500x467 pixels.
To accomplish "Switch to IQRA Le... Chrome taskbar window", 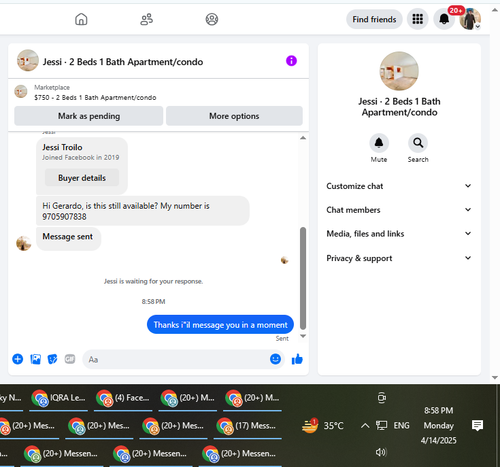I will (x=59, y=398).
